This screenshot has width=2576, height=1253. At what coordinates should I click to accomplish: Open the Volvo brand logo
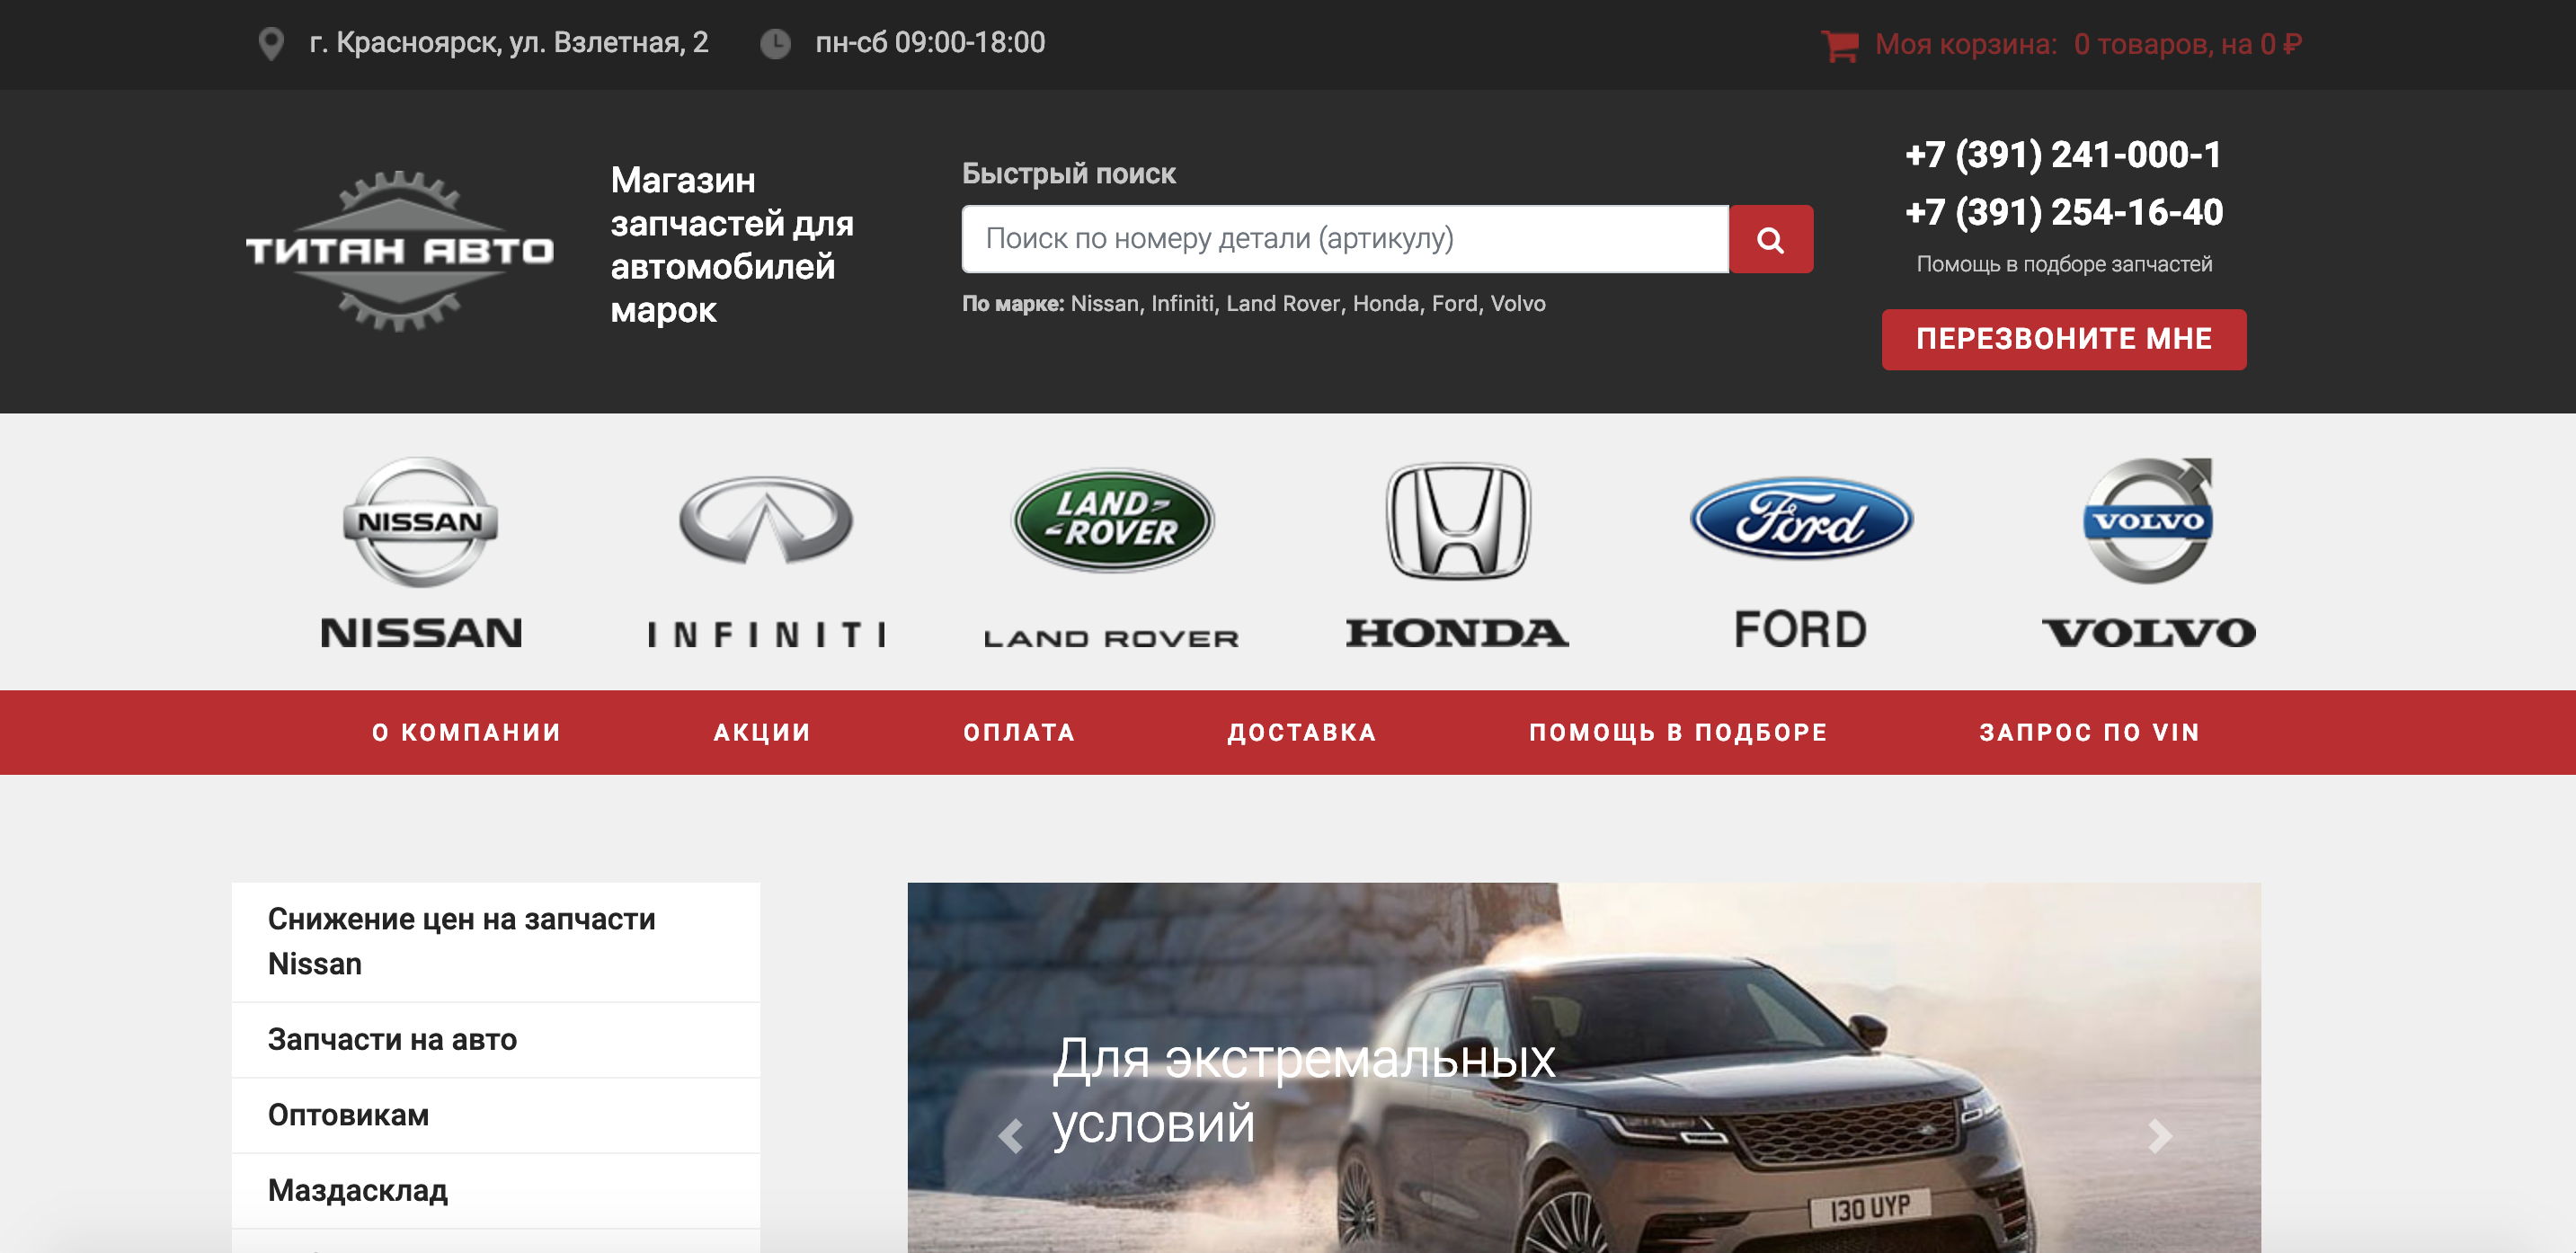pos(2148,552)
